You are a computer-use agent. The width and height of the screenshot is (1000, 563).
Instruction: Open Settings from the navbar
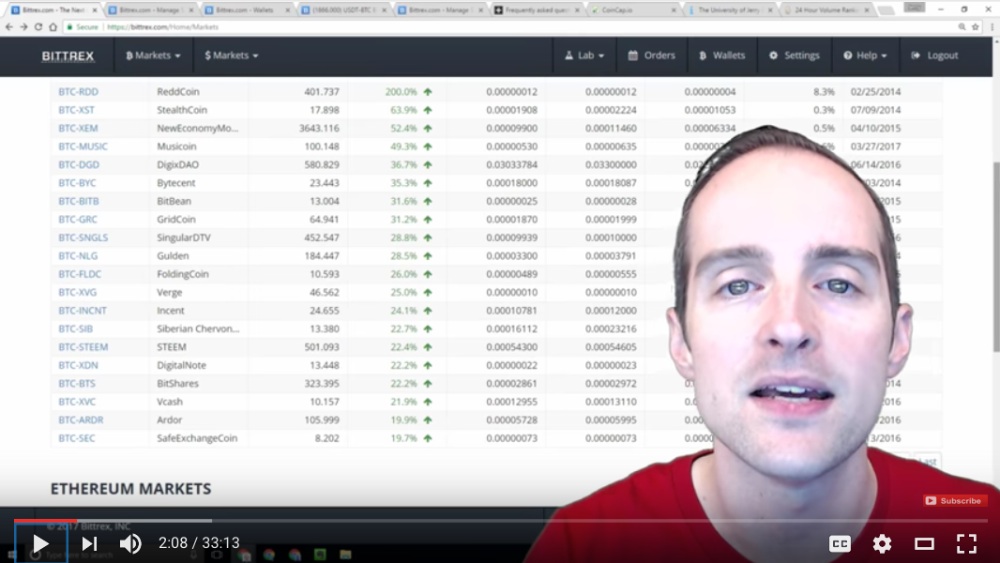point(794,55)
